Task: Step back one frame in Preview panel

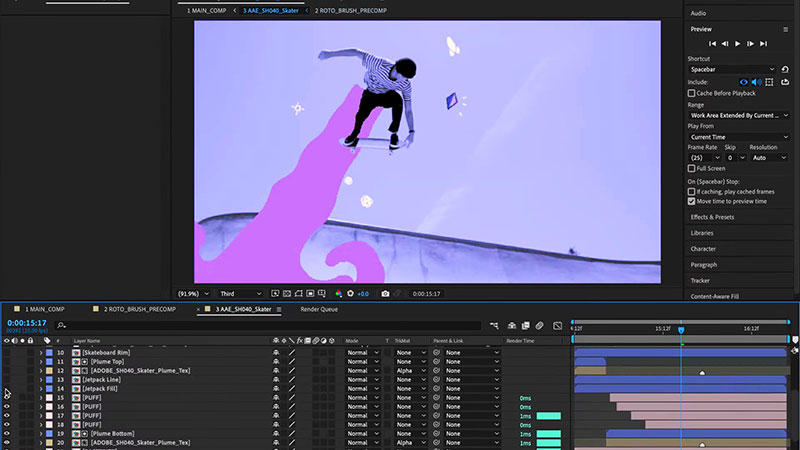Action: click(725, 44)
